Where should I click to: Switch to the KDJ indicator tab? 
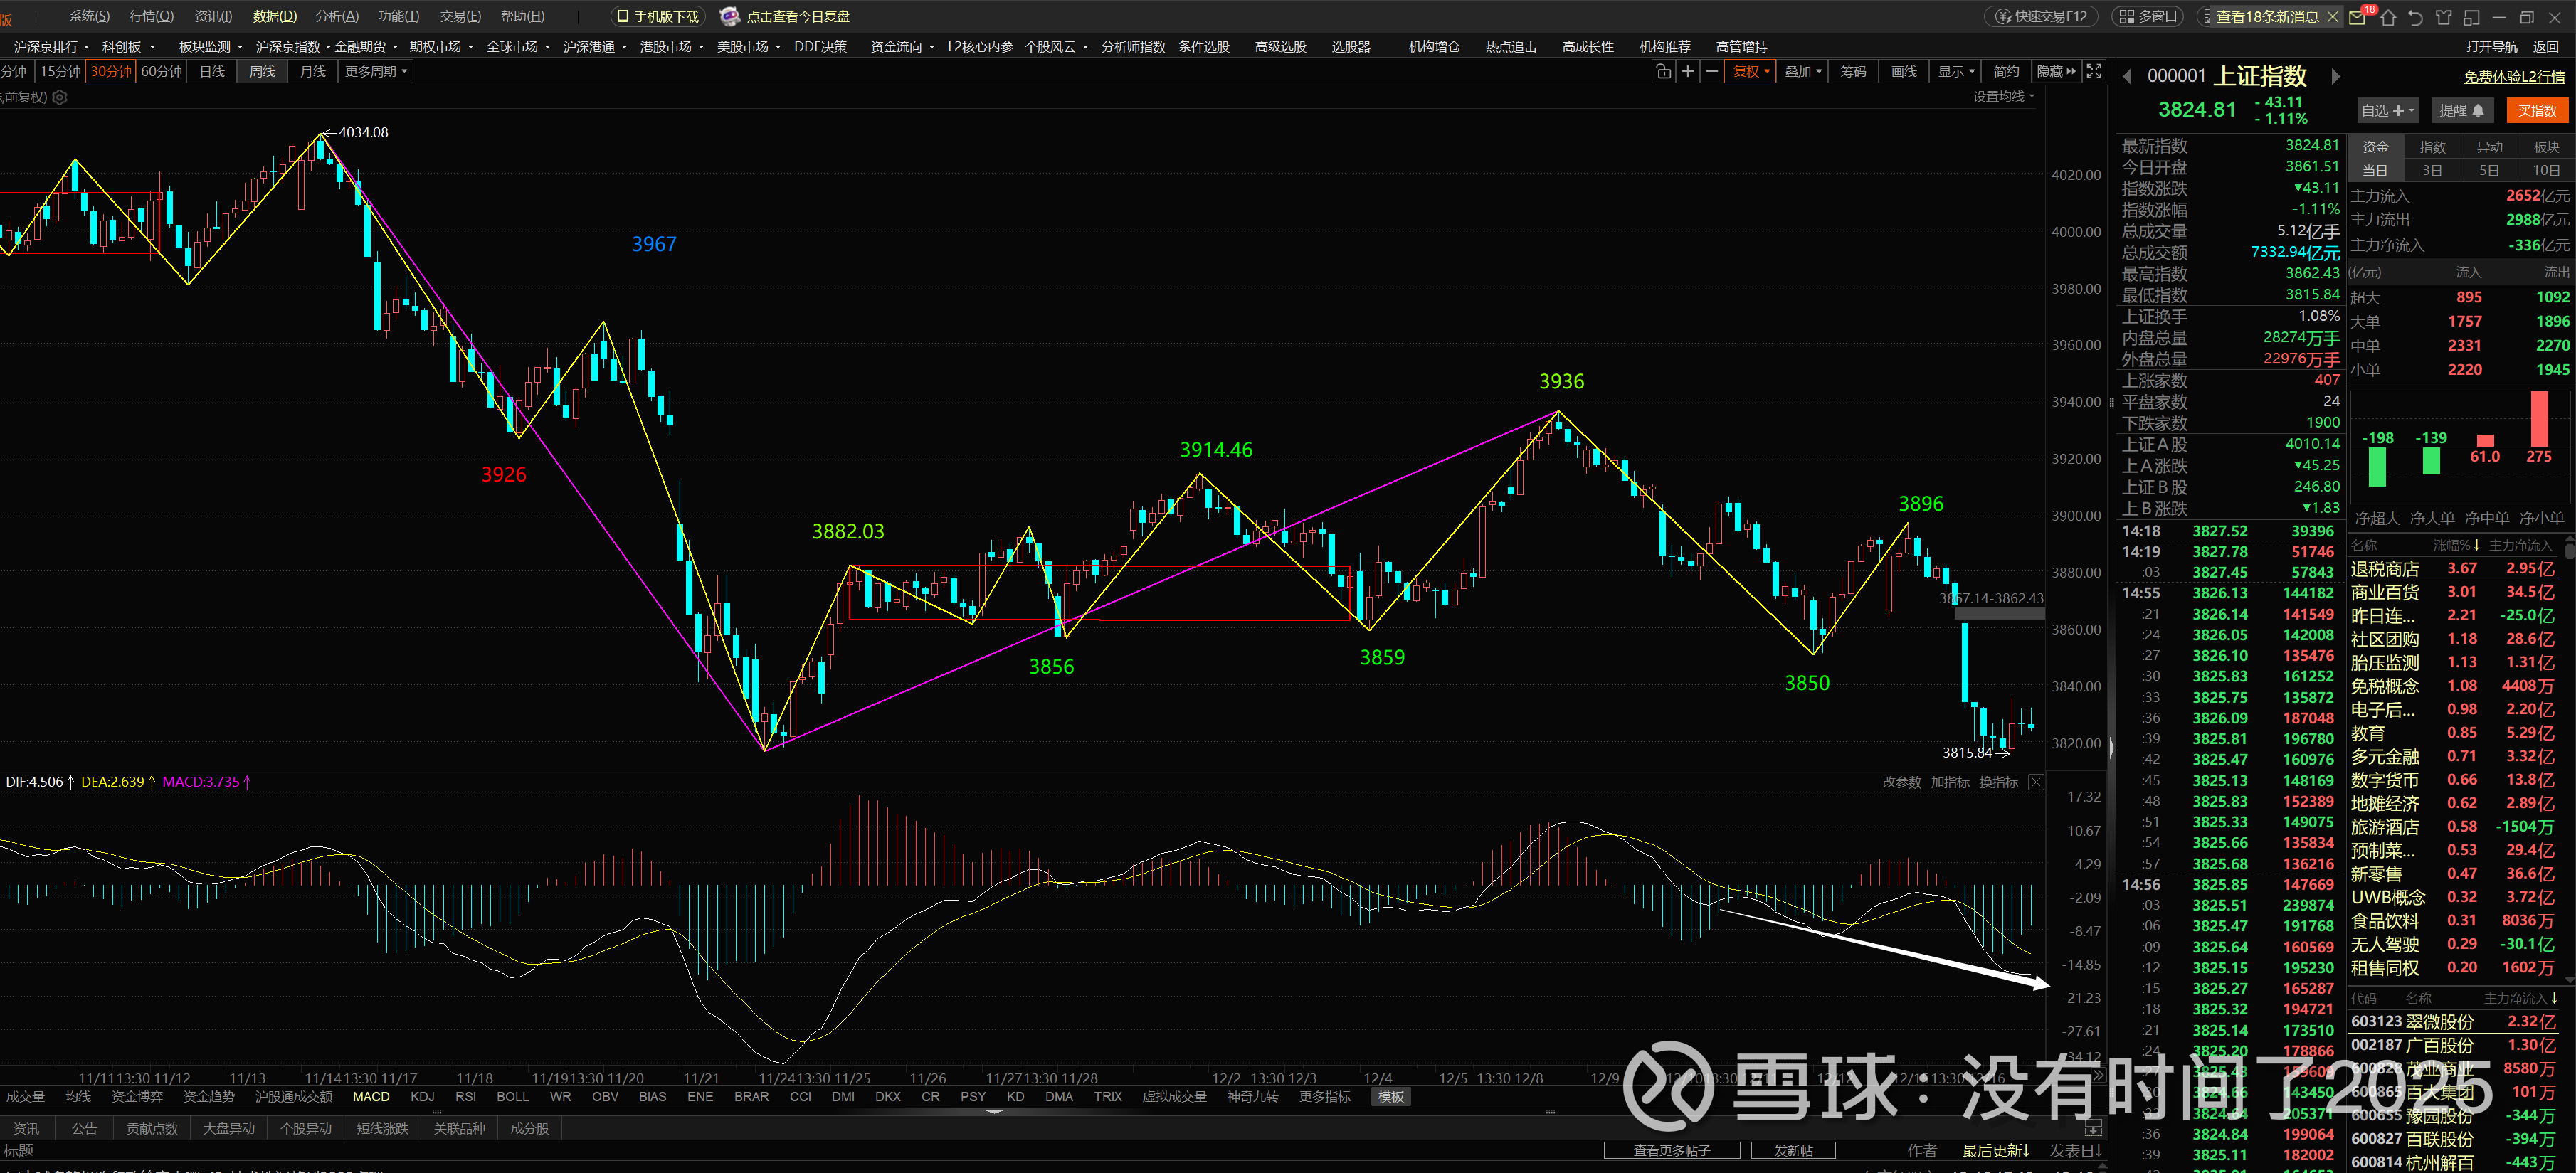422,1097
